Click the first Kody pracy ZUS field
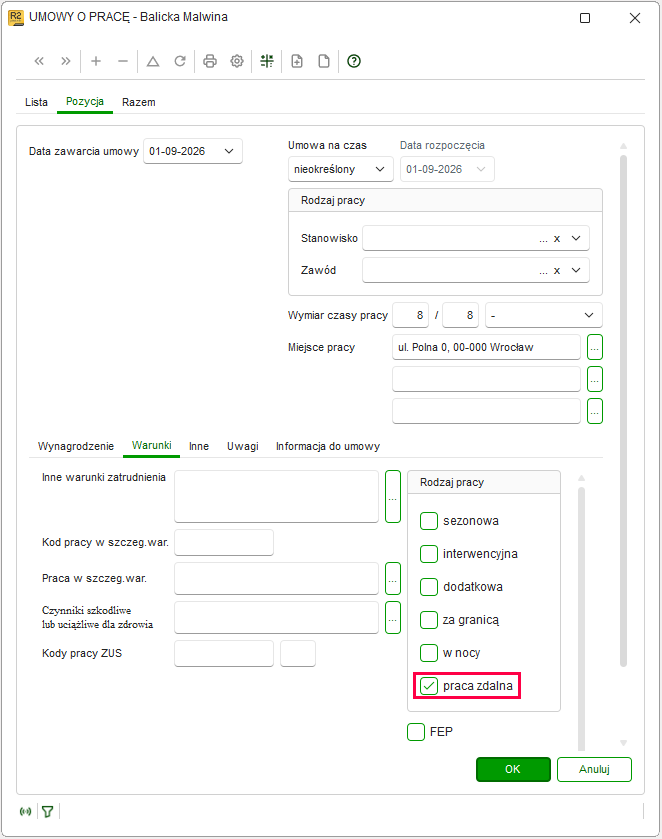 [x=224, y=653]
